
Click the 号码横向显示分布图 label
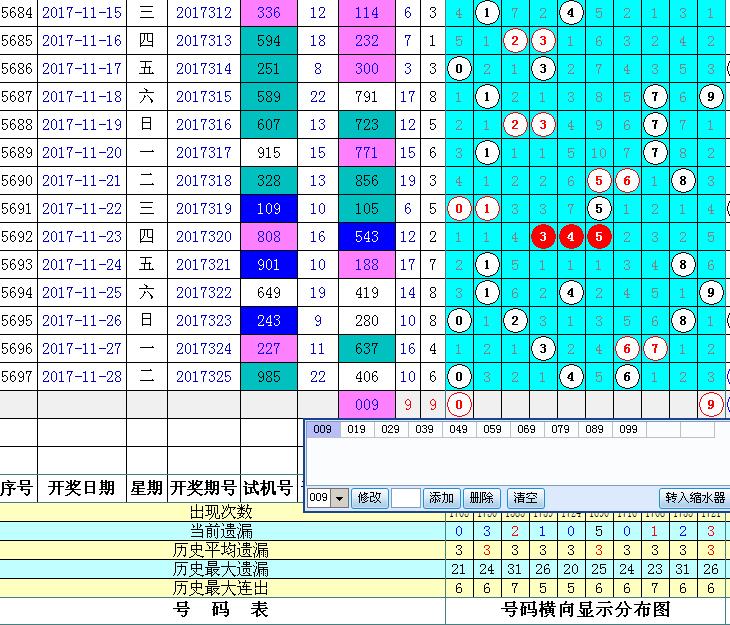tap(585, 609)
